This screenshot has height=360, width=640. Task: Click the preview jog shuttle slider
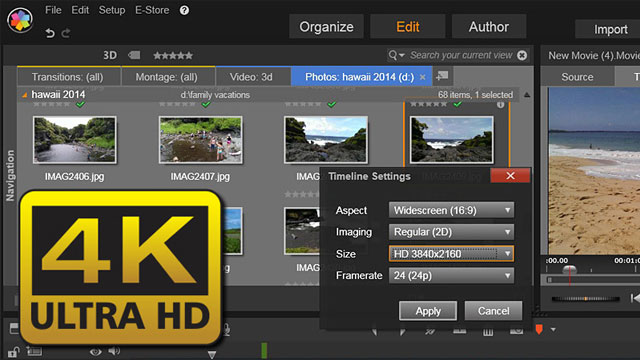click(x=585, y=299)
